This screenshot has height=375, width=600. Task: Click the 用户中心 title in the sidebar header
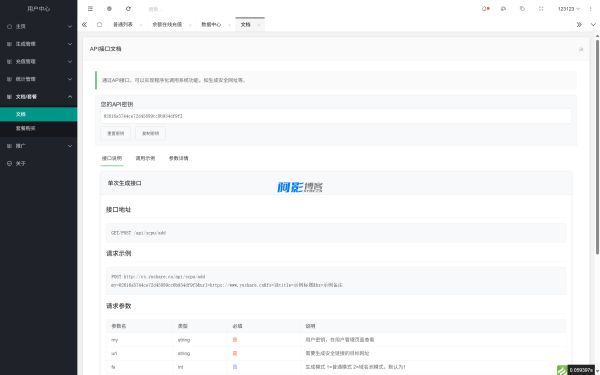38,9
